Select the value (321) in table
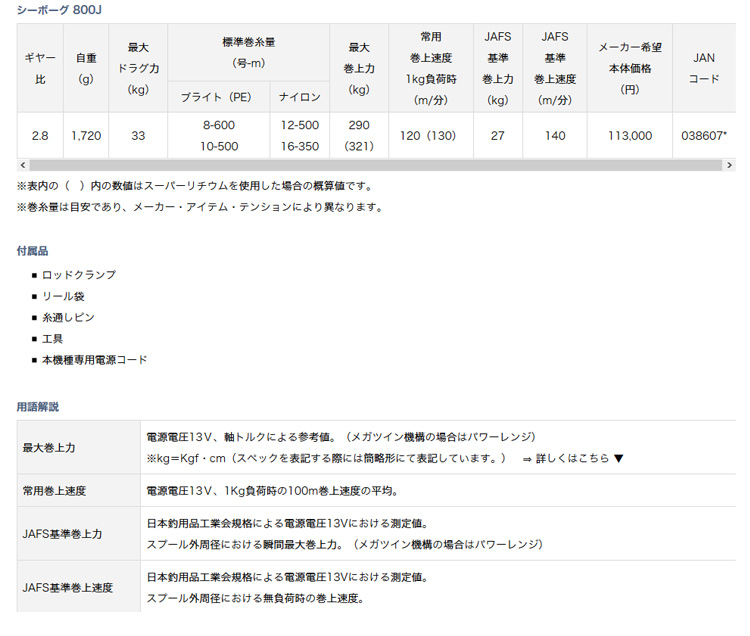This screenshot has width=750, height=636. pyautogui.click(x=359, y=146)
